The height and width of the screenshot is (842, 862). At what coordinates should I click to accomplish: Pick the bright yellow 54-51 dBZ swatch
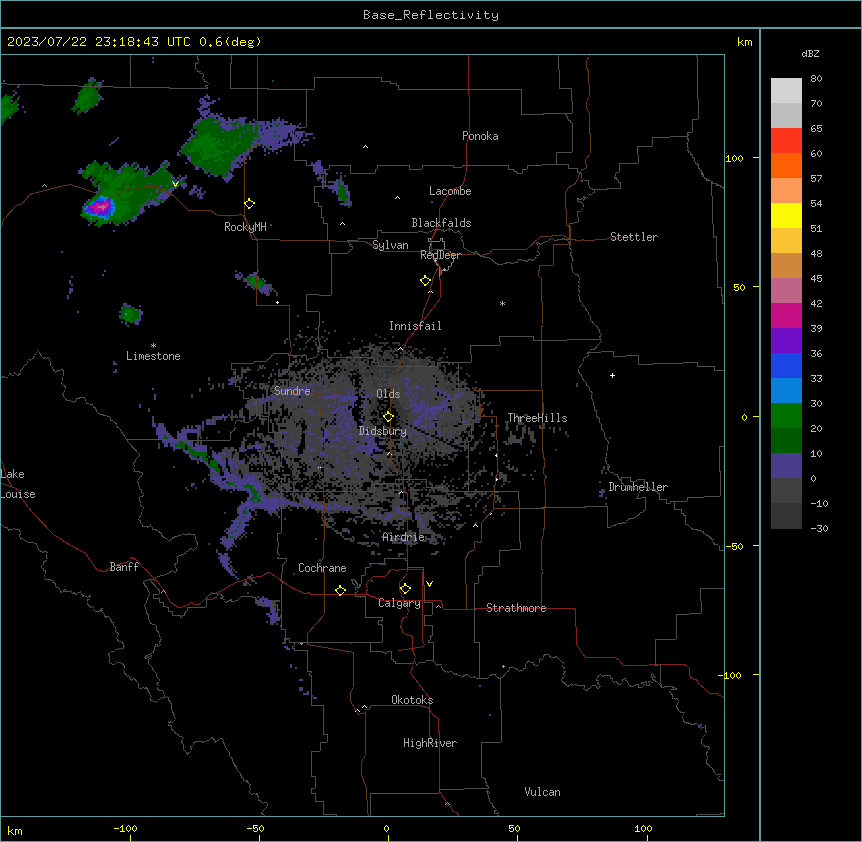(786, 216)
